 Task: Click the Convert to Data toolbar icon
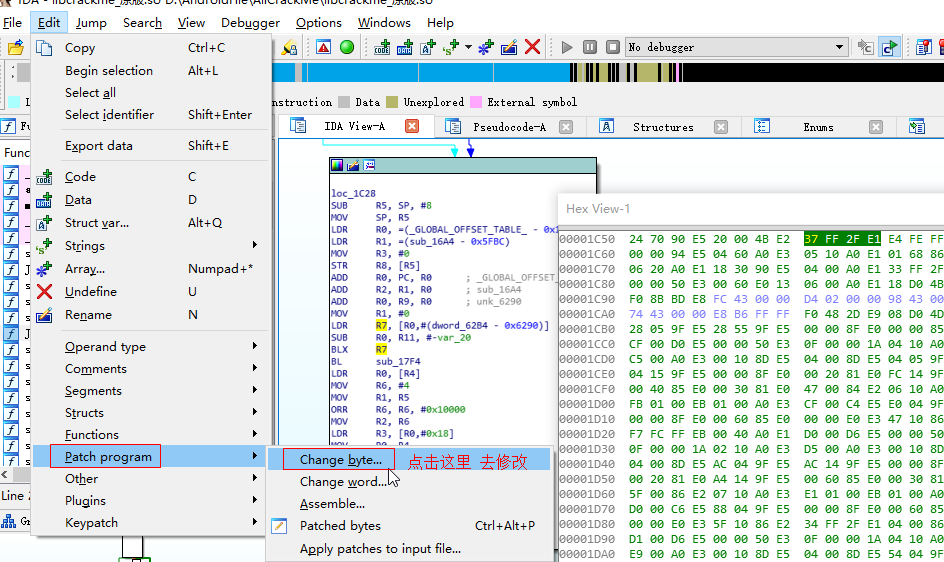[405, 47]
